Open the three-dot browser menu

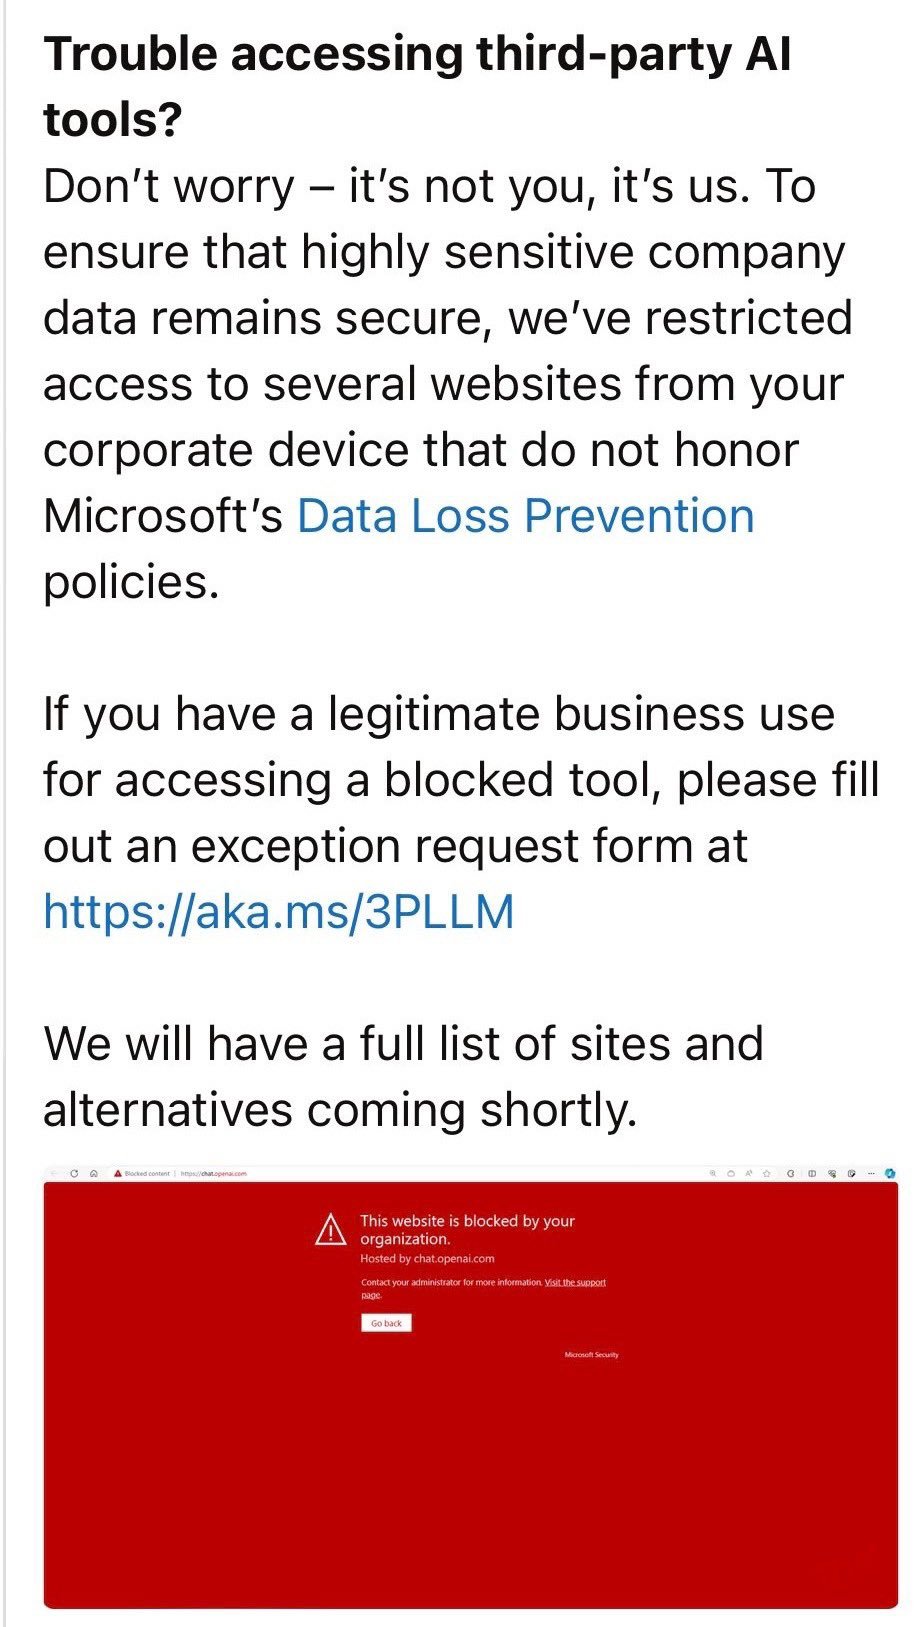click(x=871, y=1173)
